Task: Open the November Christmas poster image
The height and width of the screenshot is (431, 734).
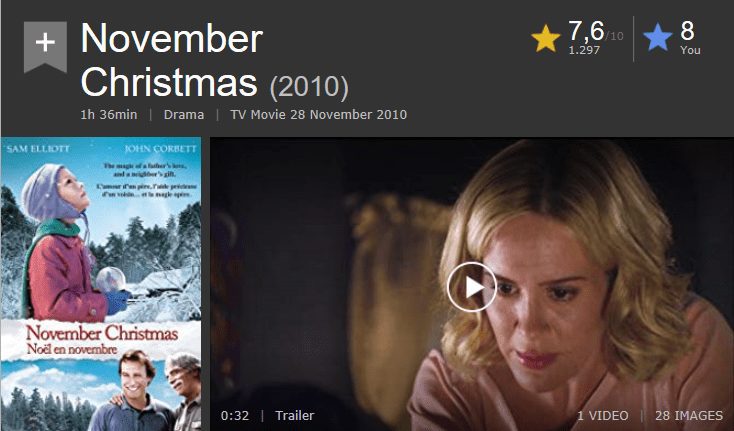Action: (101, 284)
